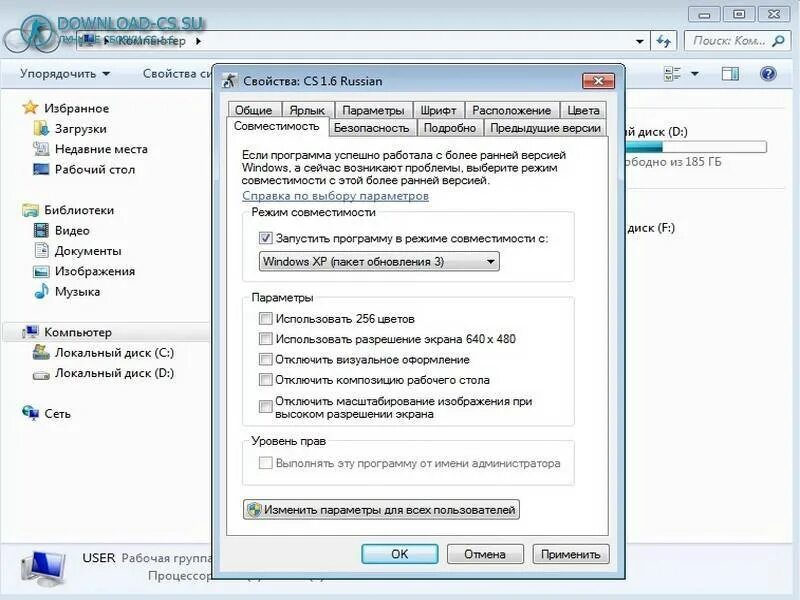Select Недавние места in sidebar
This screenshot has height=600, width=800.
click(101, 149)
